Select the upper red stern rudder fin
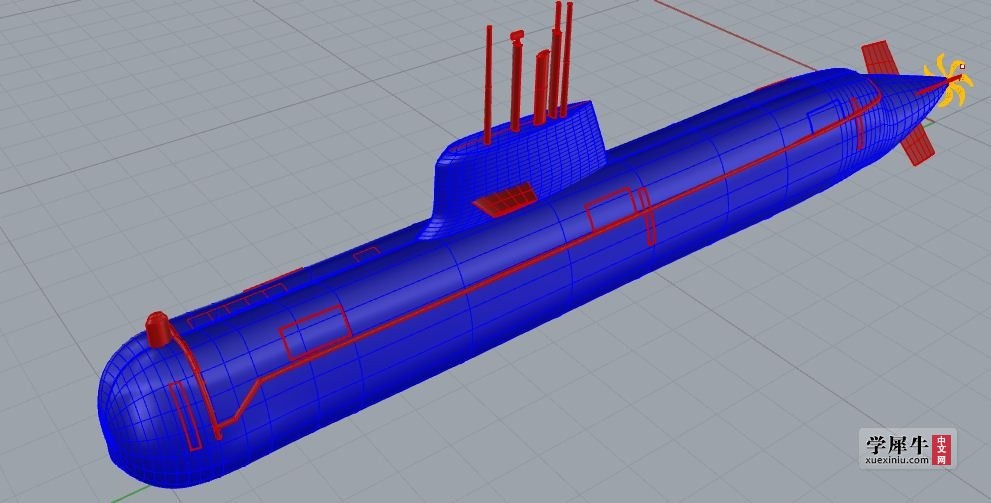991x503 pixels. pos(880,58)
